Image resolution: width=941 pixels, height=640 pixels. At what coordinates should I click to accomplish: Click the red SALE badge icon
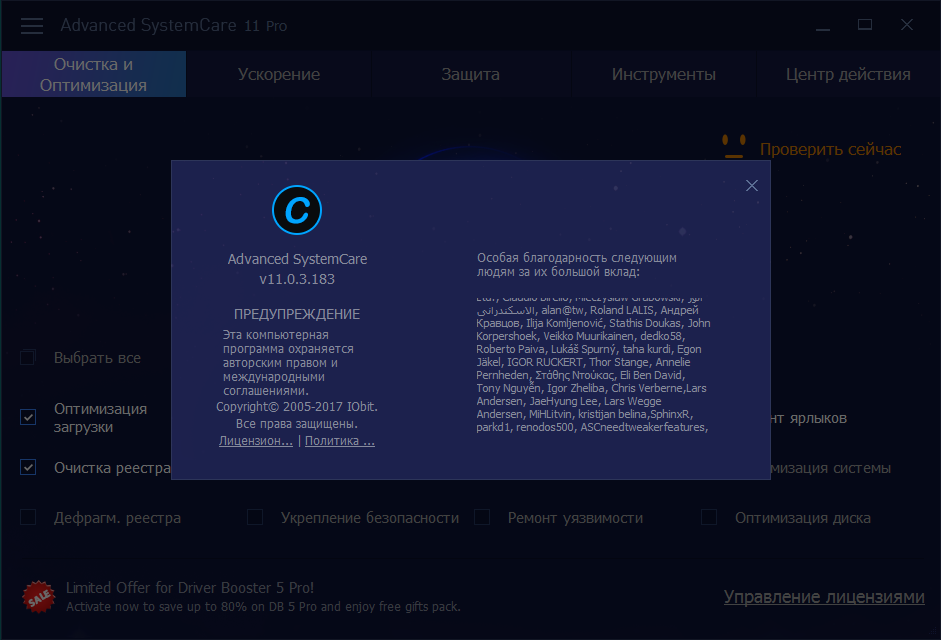point(38,597)
